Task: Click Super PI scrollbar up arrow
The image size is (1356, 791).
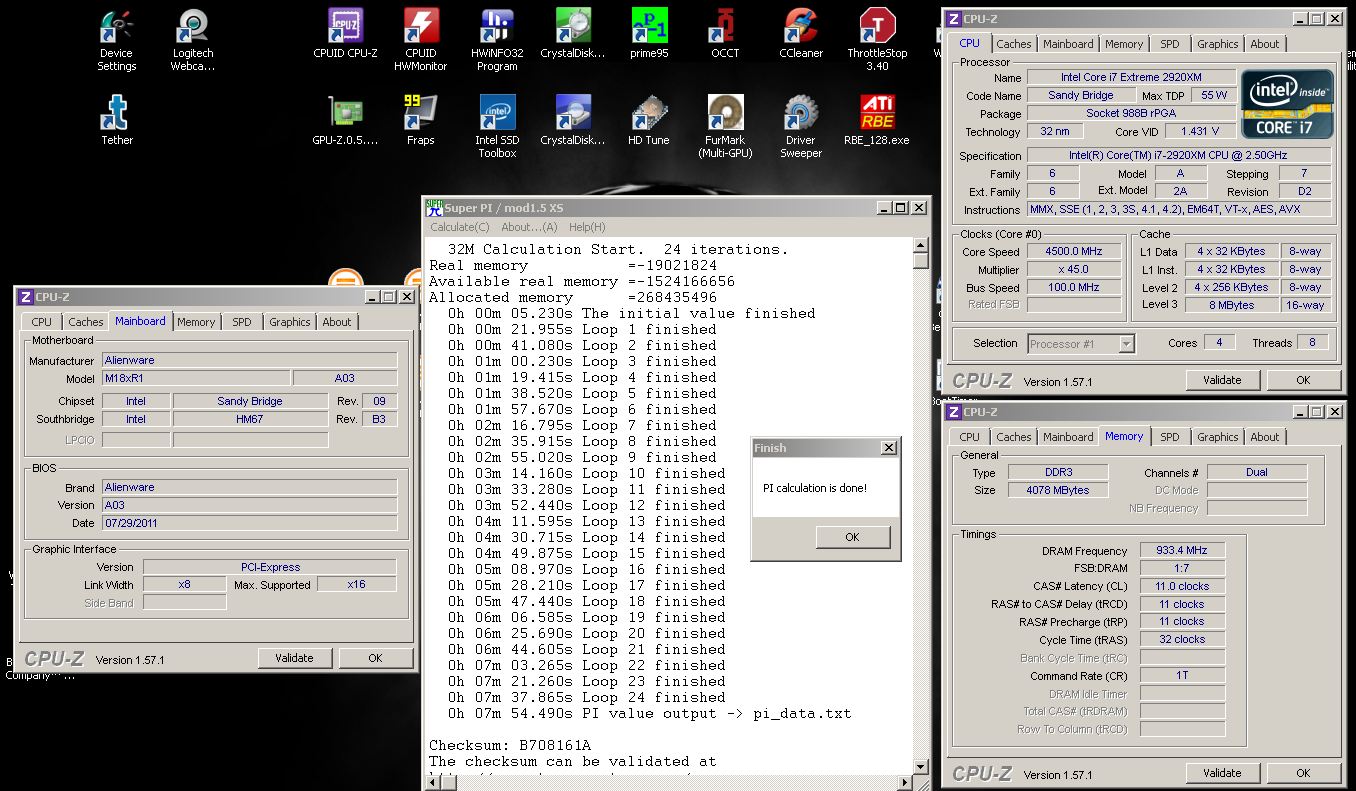Action: (x=921, y=246)
